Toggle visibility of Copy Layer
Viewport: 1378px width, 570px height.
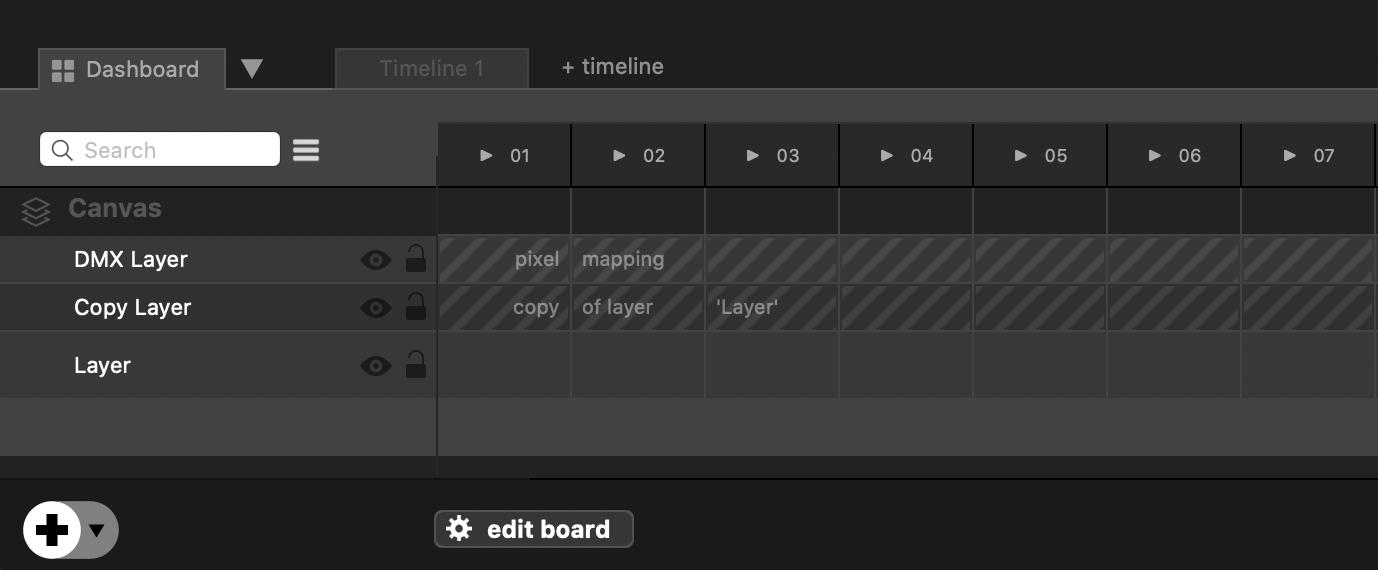pos(375,307)
